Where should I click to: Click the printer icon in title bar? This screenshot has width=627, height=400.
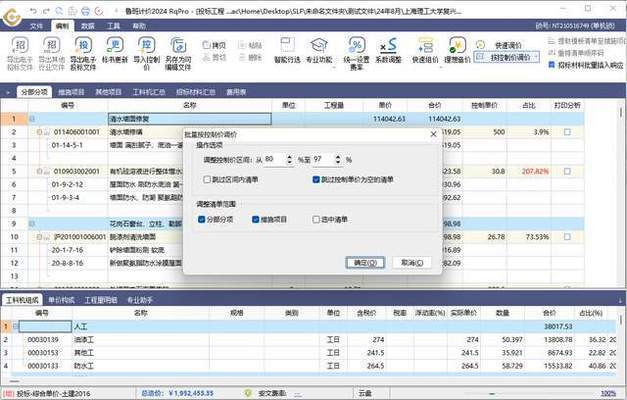coord(85,11)
